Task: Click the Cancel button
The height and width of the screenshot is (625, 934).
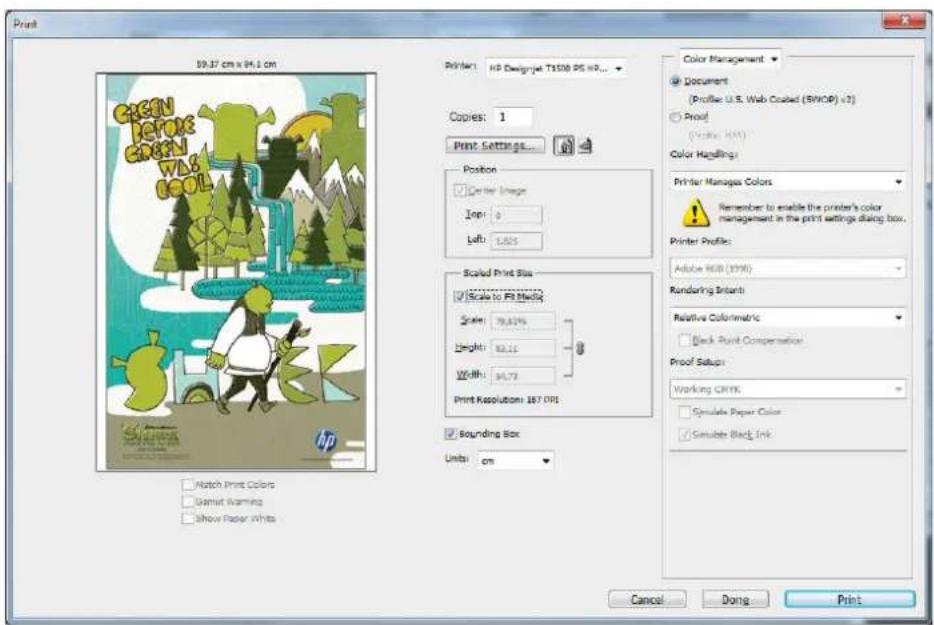Action: tap(647, 599)
